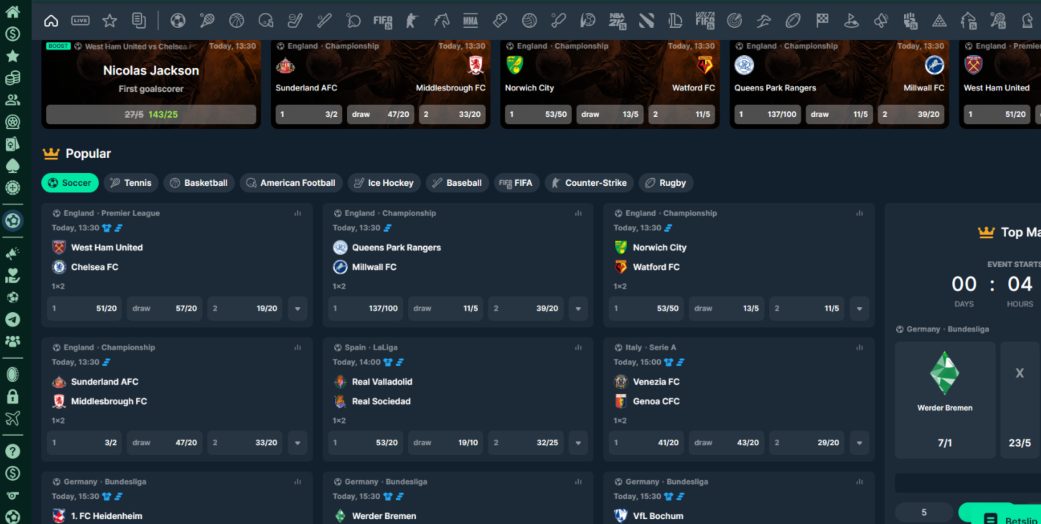
Task: Select the darts target icon in top bar
Action: pyautogui.click(x=734, y=21)
